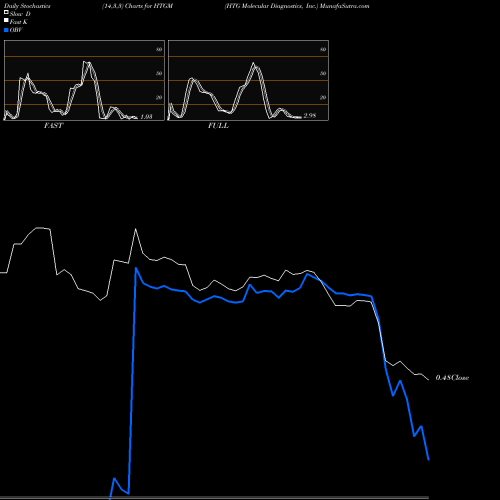
Task: Click the 50 level label in FULL chart
Action: [x=323, y=74]
